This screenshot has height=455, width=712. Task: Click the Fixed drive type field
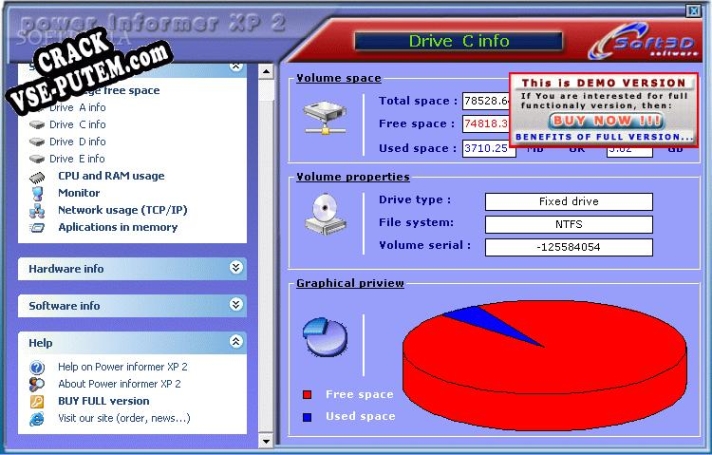coord(569,202)
